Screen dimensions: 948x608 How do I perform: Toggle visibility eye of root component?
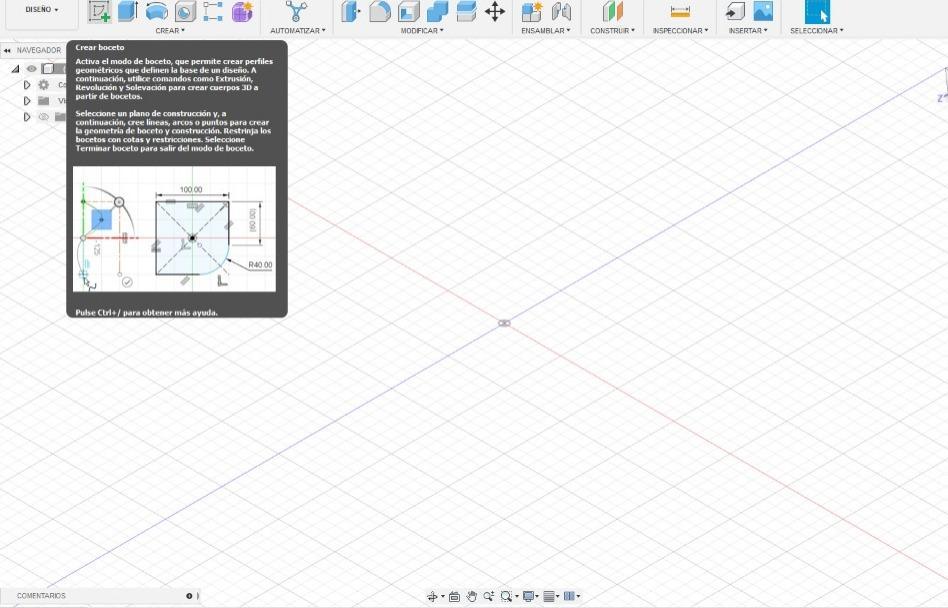[31, 69]
